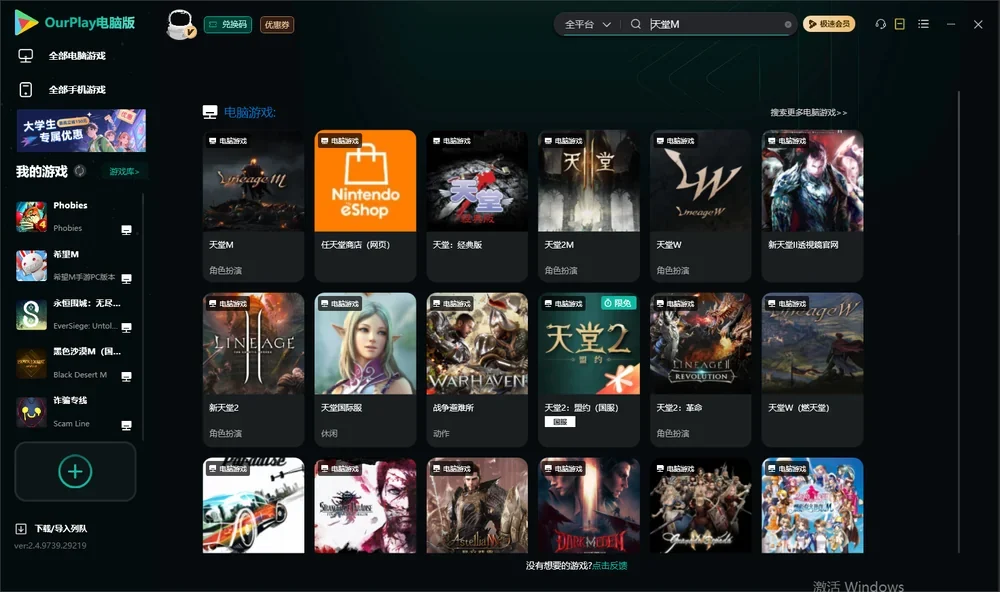
Task: Open the 天堂2: 盟约 (国服) card
Action: coord(589,369)
